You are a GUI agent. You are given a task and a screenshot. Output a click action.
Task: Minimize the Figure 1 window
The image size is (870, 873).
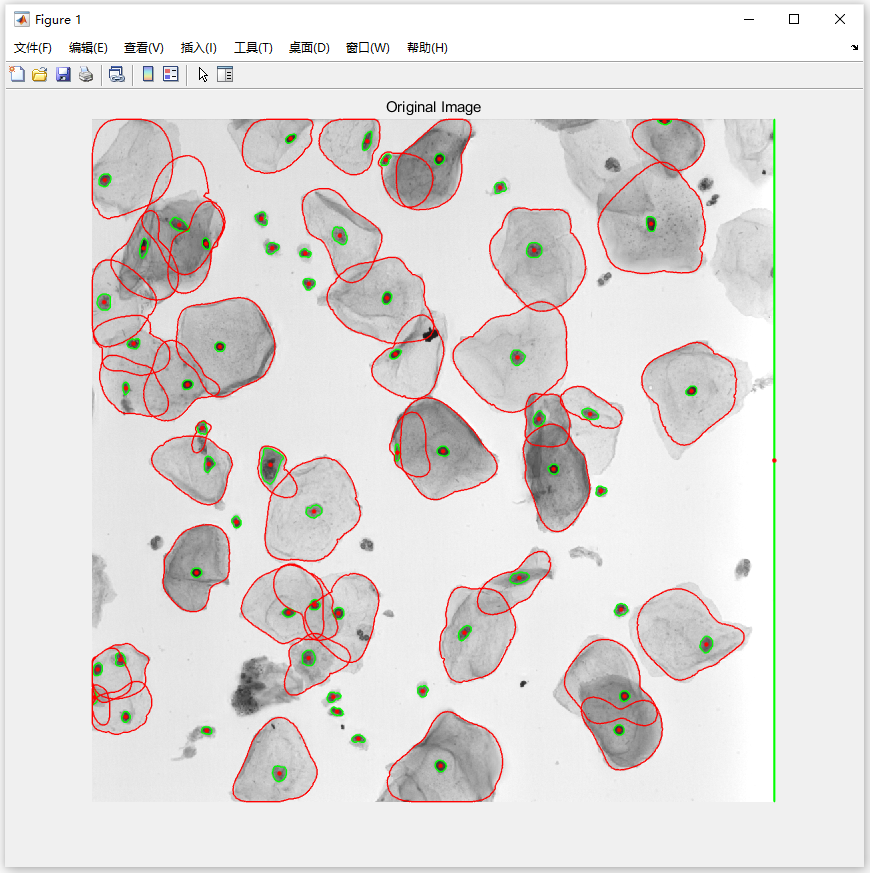coord(749,19)
